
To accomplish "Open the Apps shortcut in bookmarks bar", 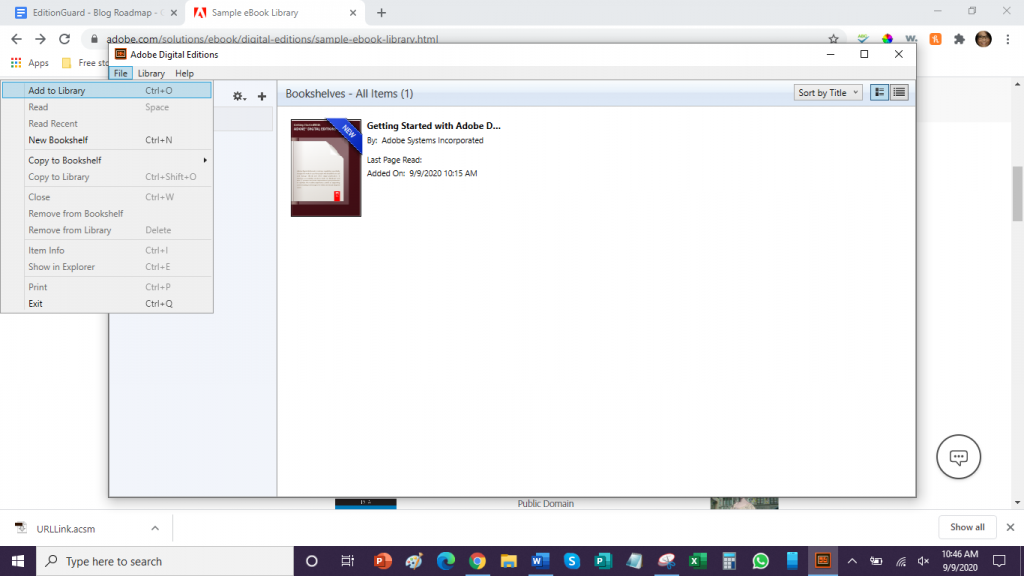I will coord(29,63).
